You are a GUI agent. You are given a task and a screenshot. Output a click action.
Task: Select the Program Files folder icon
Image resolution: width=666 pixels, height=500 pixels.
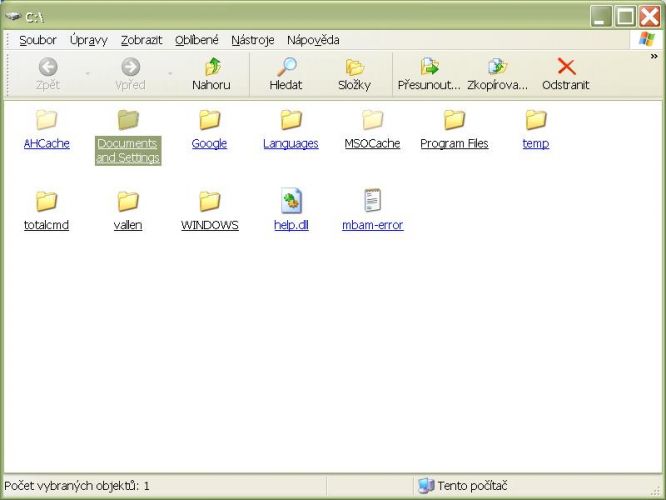point(454,120)
